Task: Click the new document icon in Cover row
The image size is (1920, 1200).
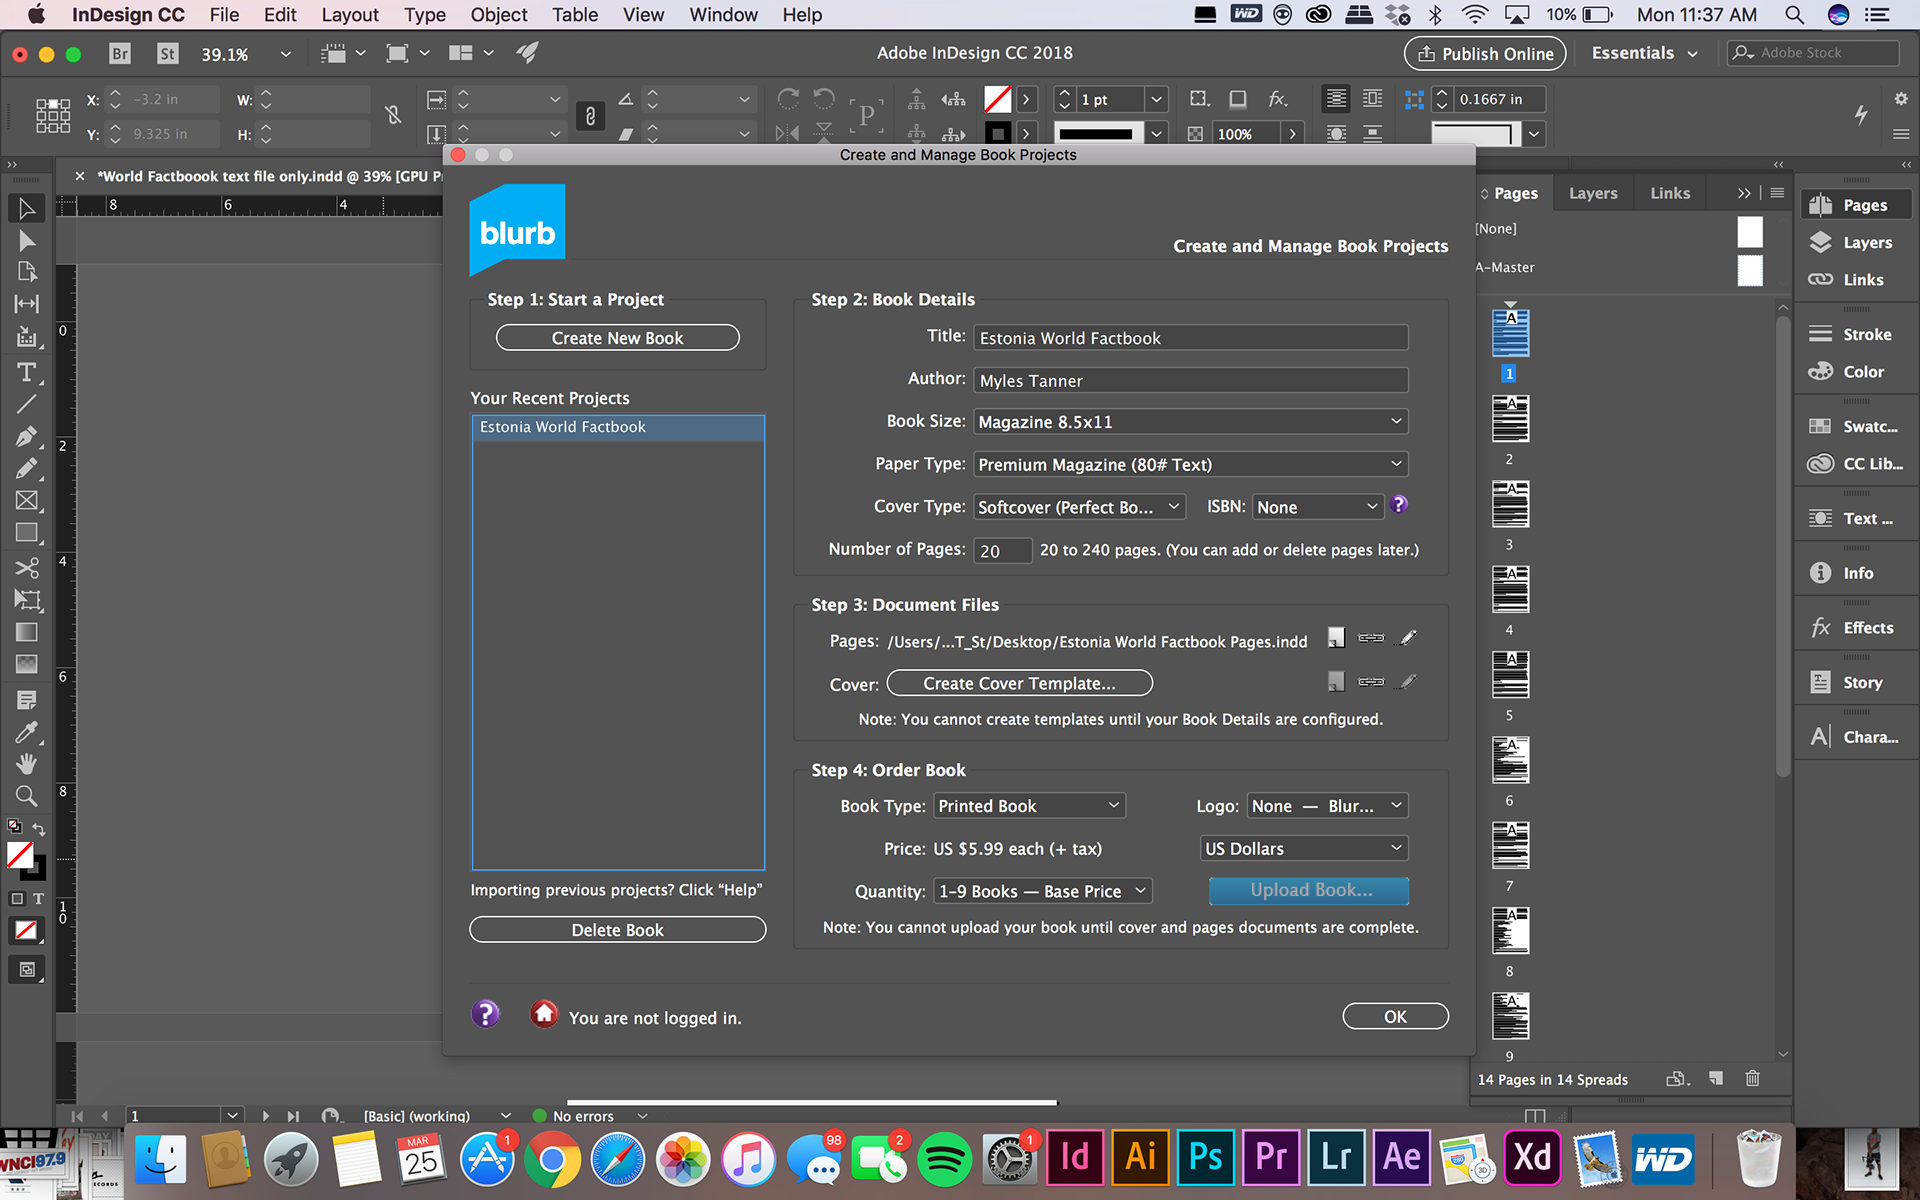Action: [x=1336, y=681]
